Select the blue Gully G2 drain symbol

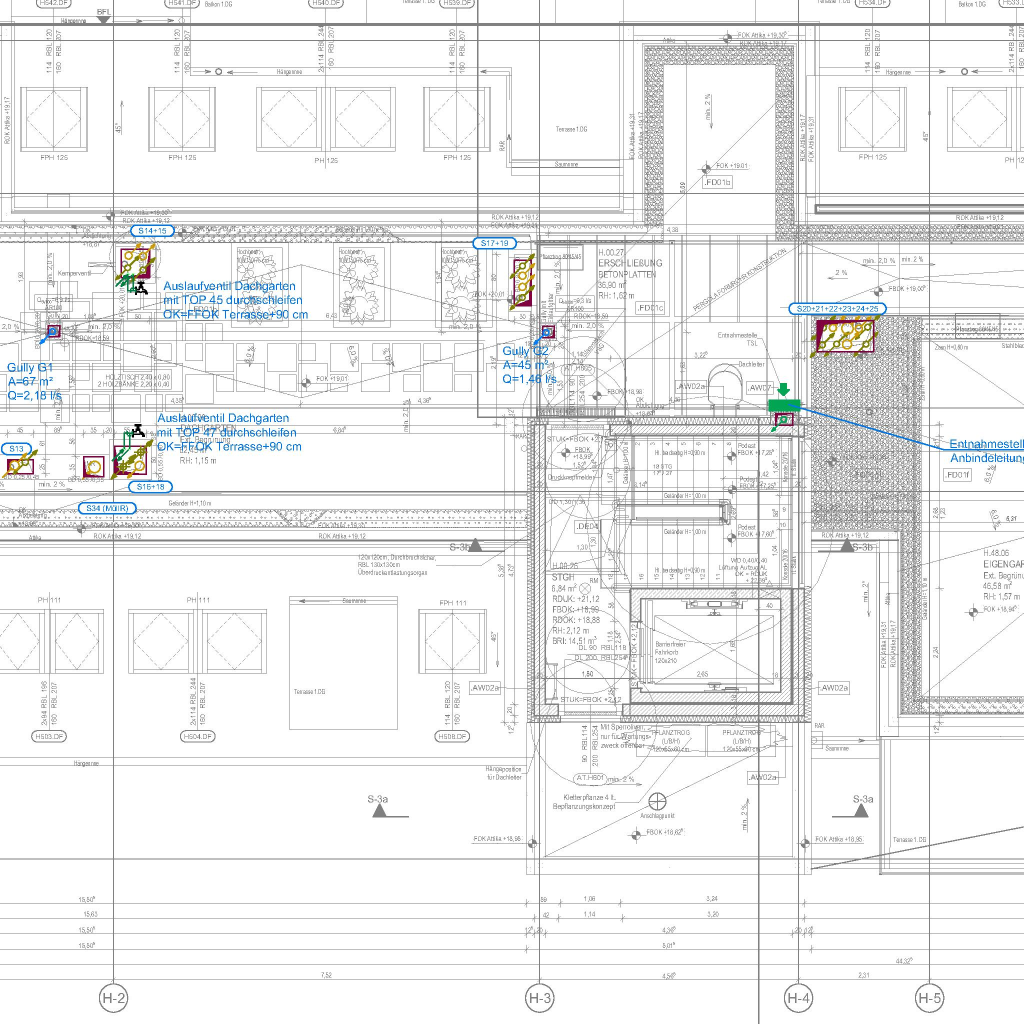547,331
